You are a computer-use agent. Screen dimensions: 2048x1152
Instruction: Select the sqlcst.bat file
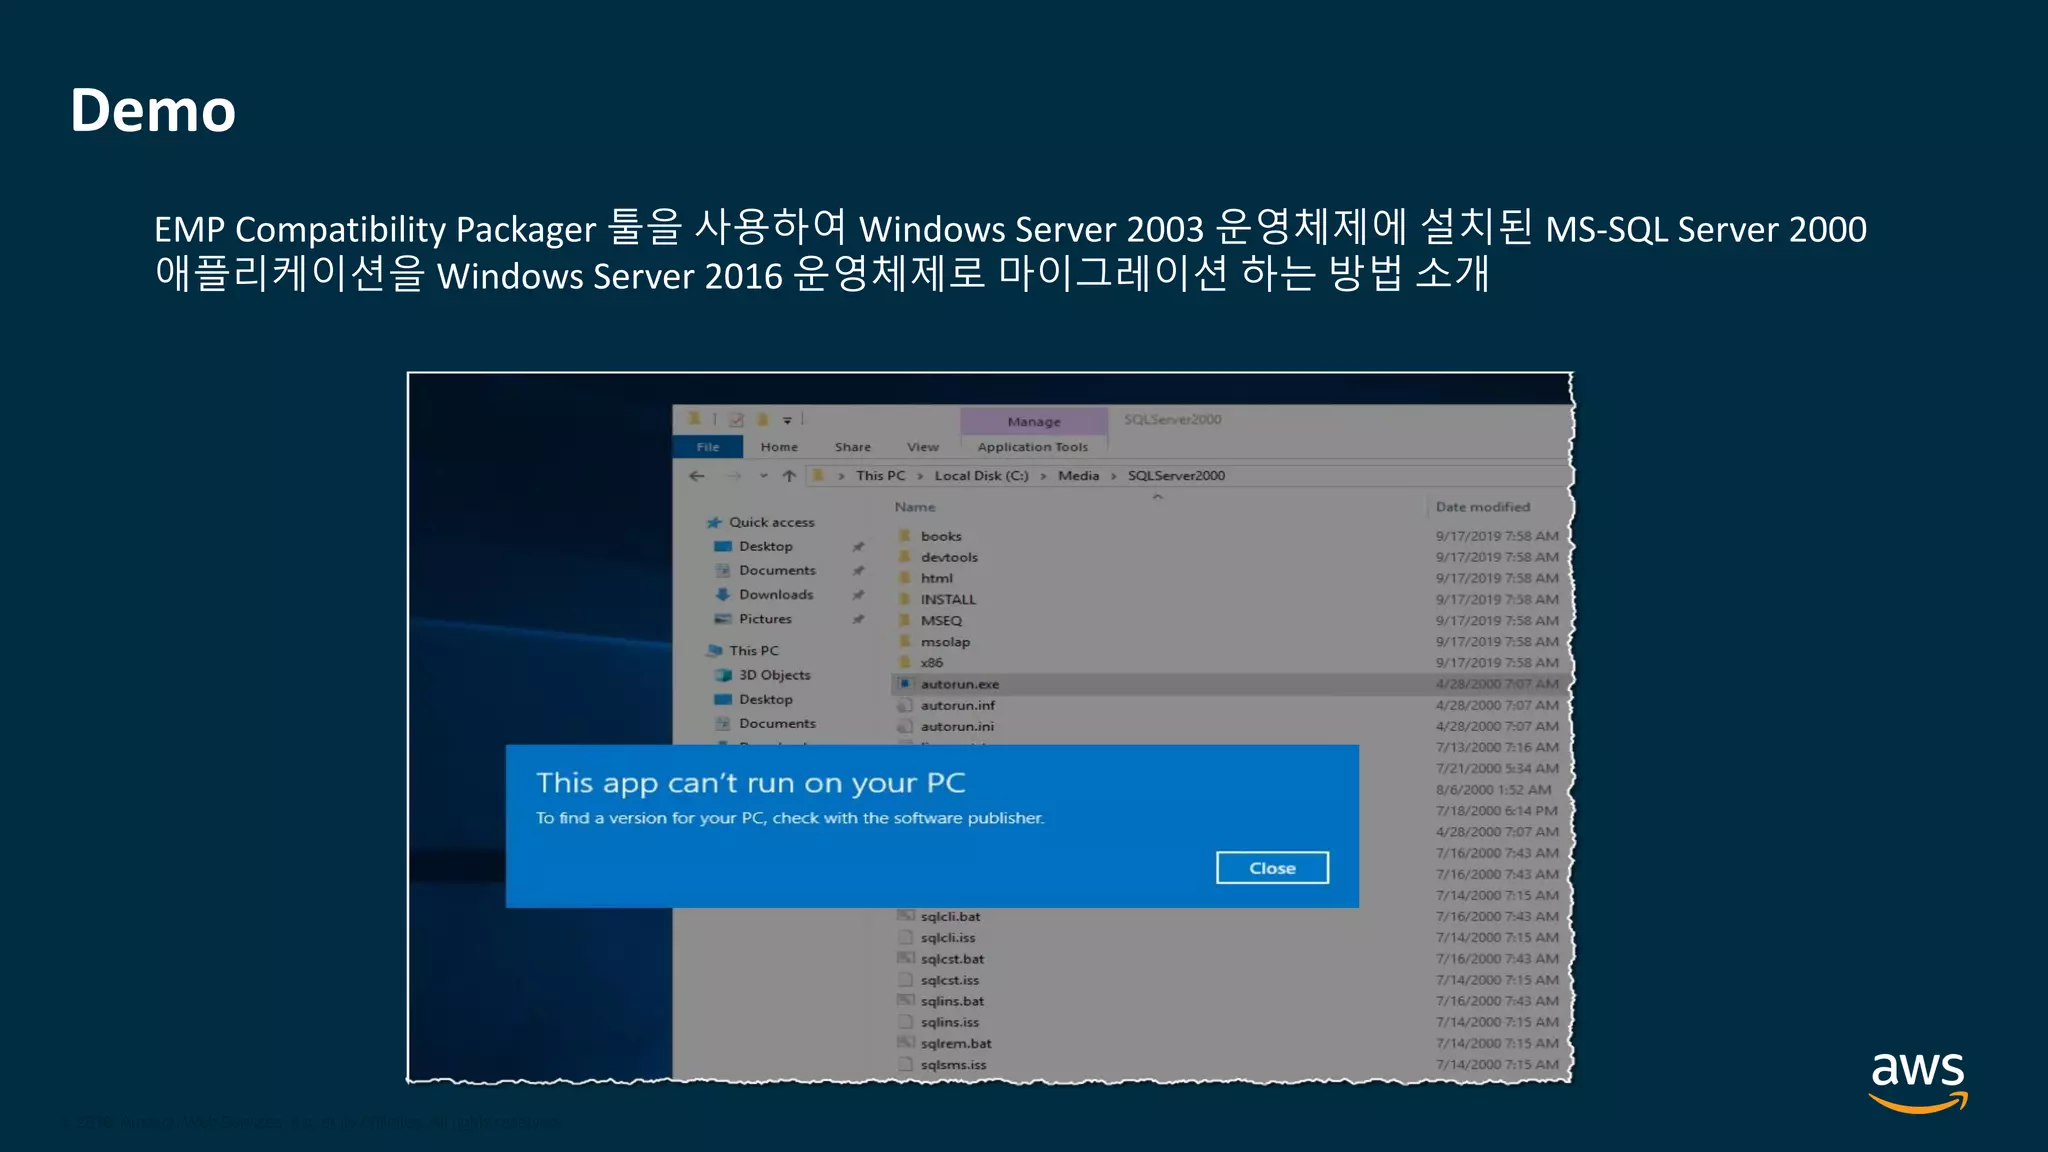[x=952, y=958]
